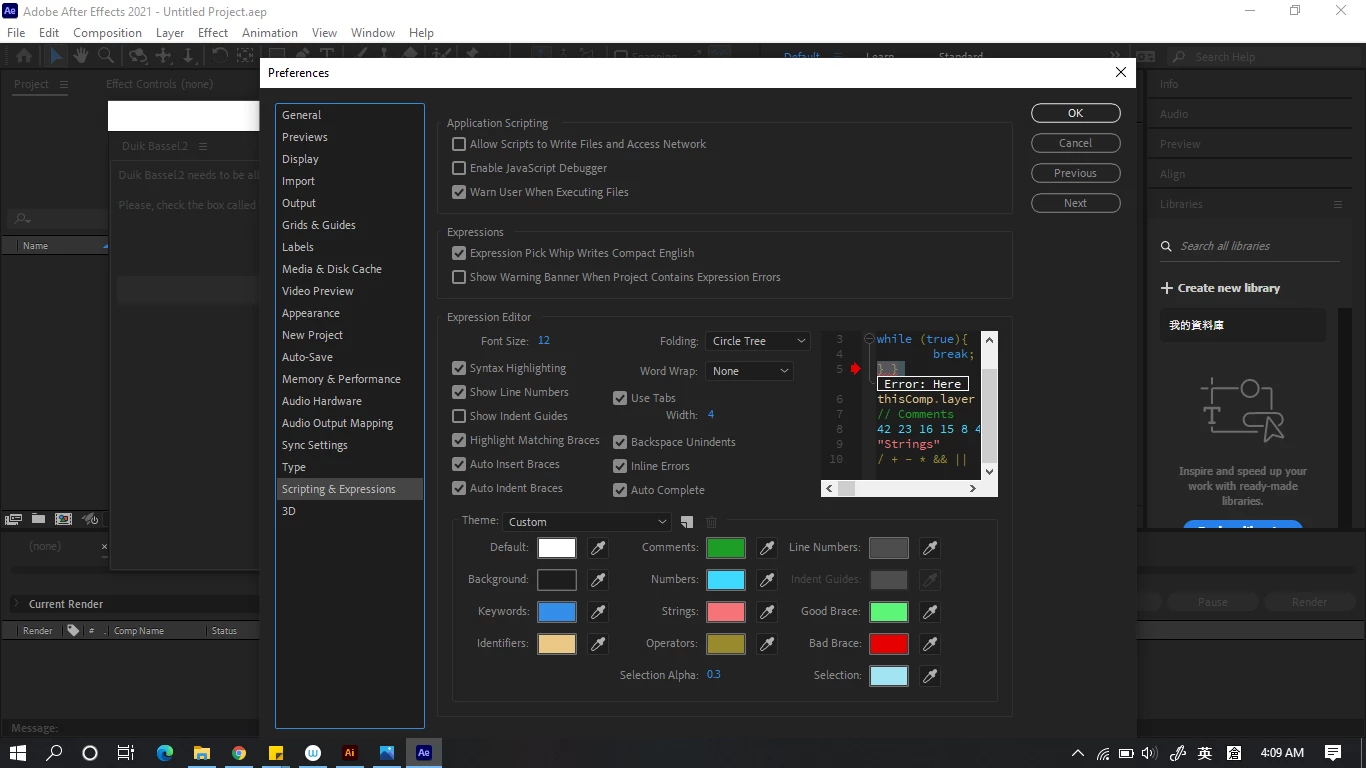This screenshot has width=1366, height=768.
Task: Click the plus icon to create a library
Action: coord(1166,288)
